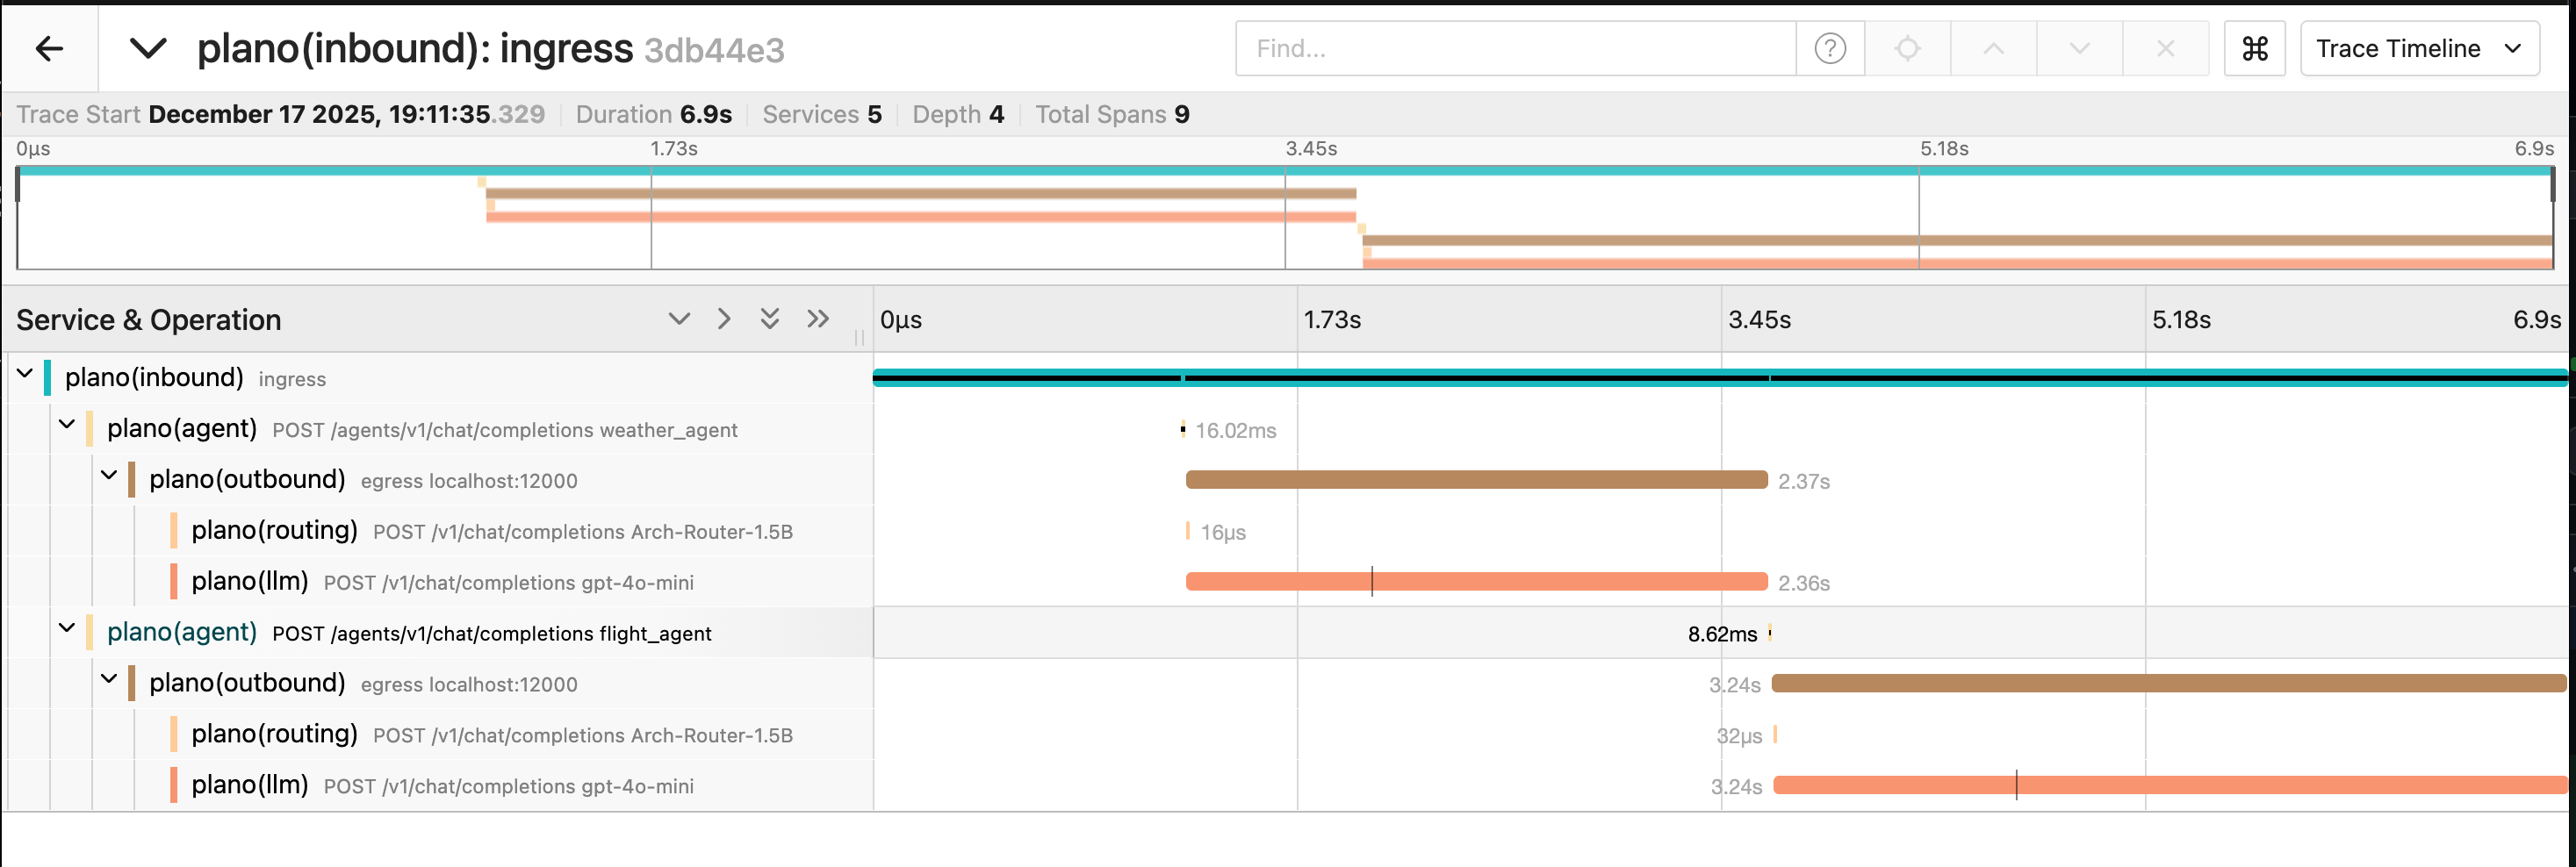Collapse the flight_agent plano(agent) span
This screenshot has width=2576, height=867.
[67, 630]
